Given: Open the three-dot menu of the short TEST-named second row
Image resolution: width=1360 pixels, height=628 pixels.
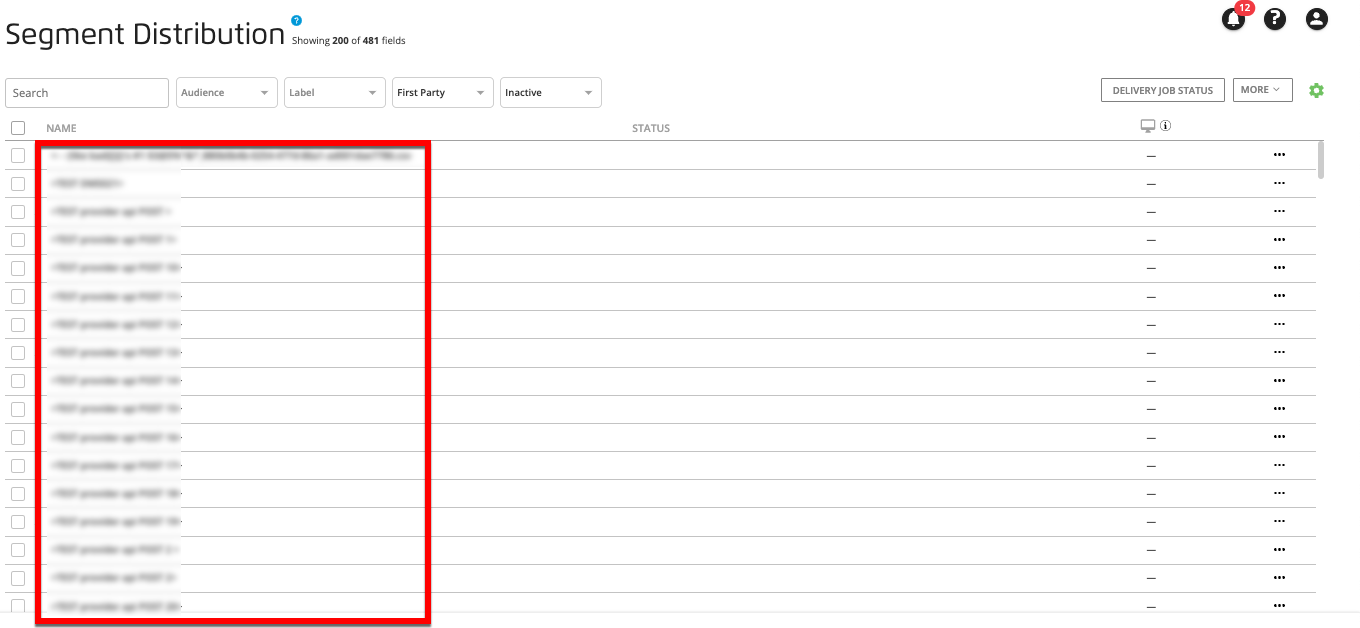Looking at the screenshot, I should click(1279, 183).
